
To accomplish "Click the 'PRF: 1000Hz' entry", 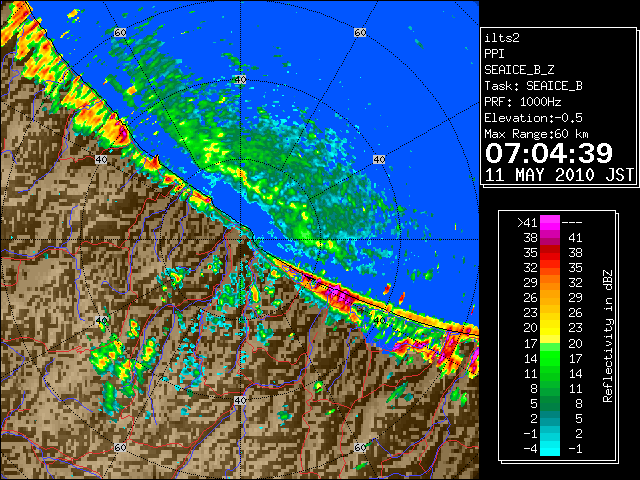I will (x=522, y=102).
